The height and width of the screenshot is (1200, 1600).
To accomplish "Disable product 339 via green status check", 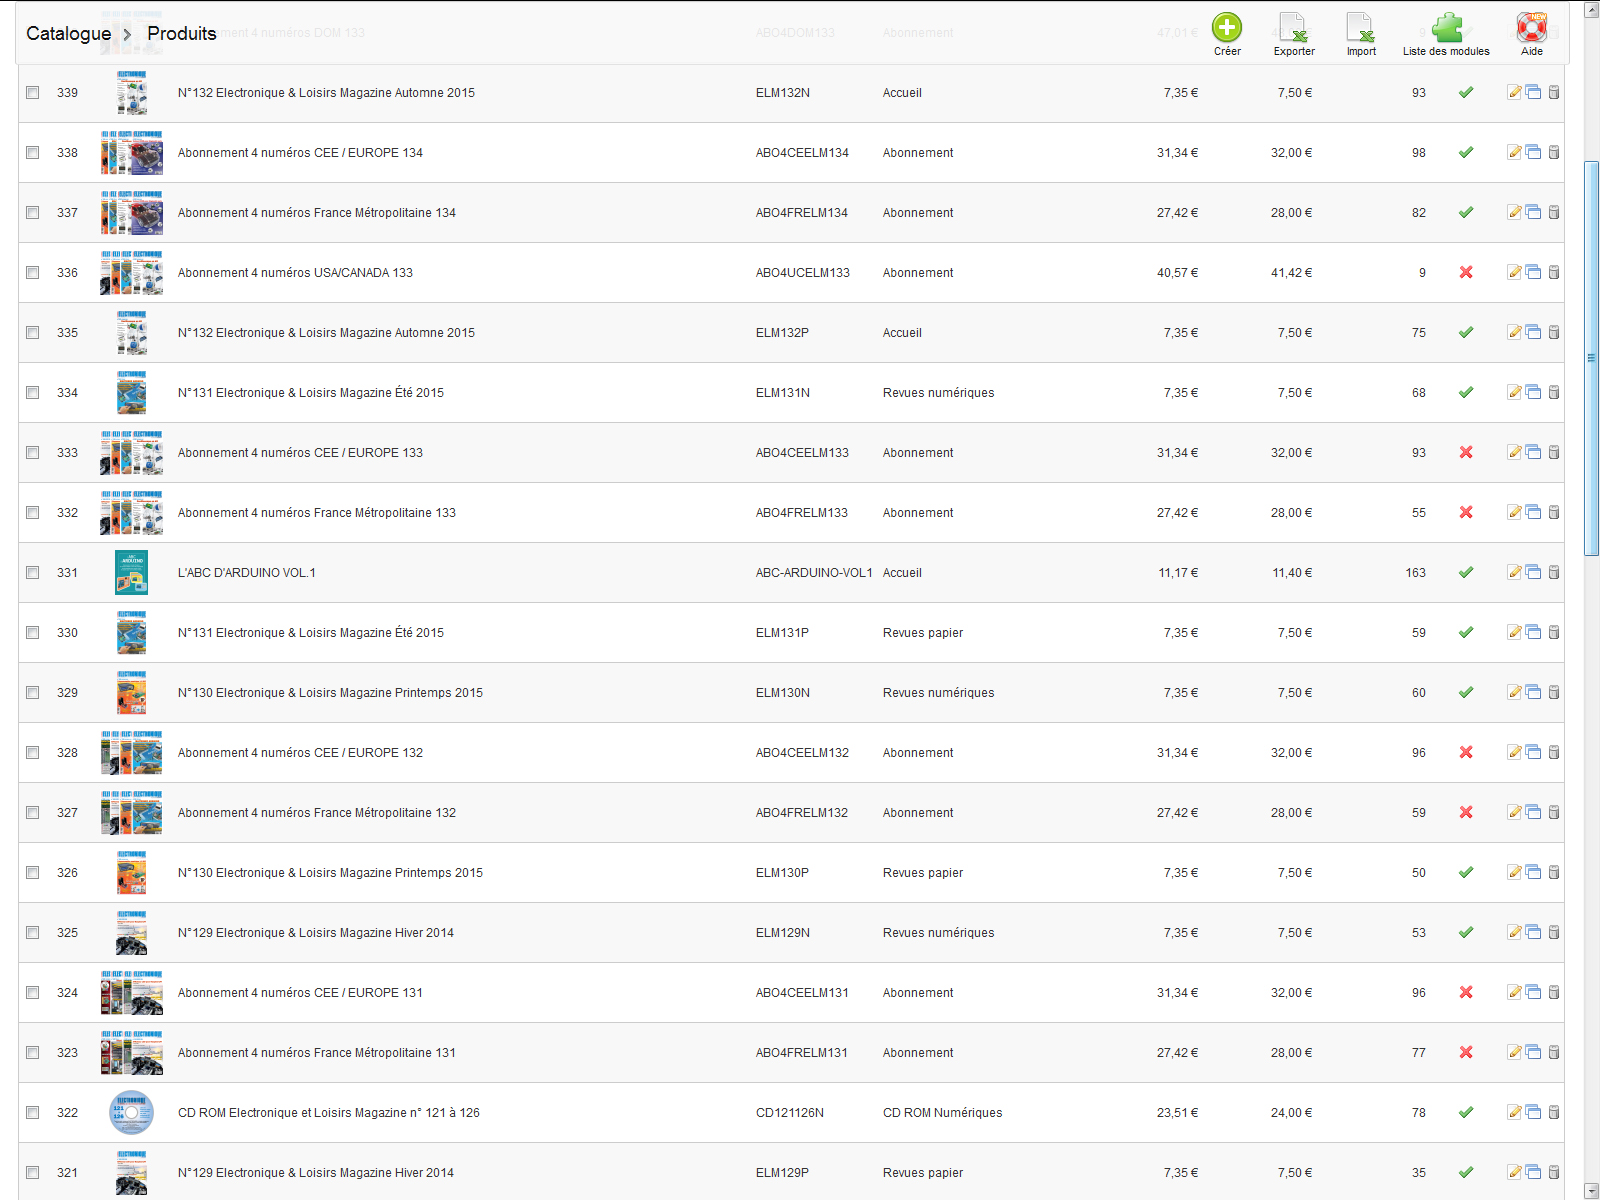I will coord(1466,92).
